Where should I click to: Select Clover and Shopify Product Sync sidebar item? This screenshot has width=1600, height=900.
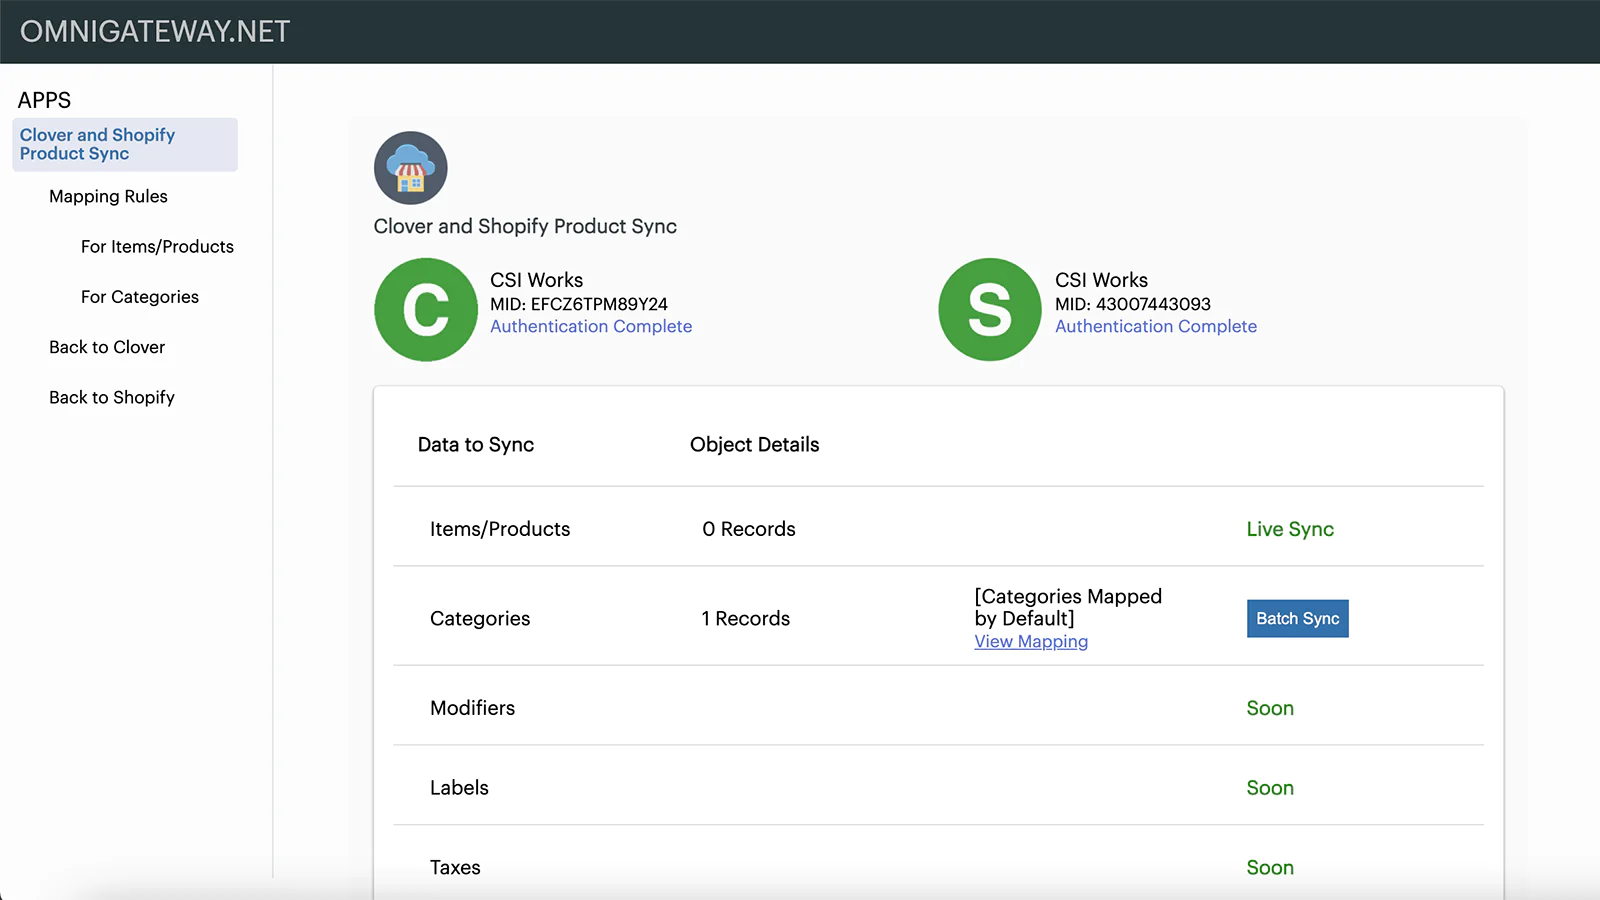(x=125, y=144)
